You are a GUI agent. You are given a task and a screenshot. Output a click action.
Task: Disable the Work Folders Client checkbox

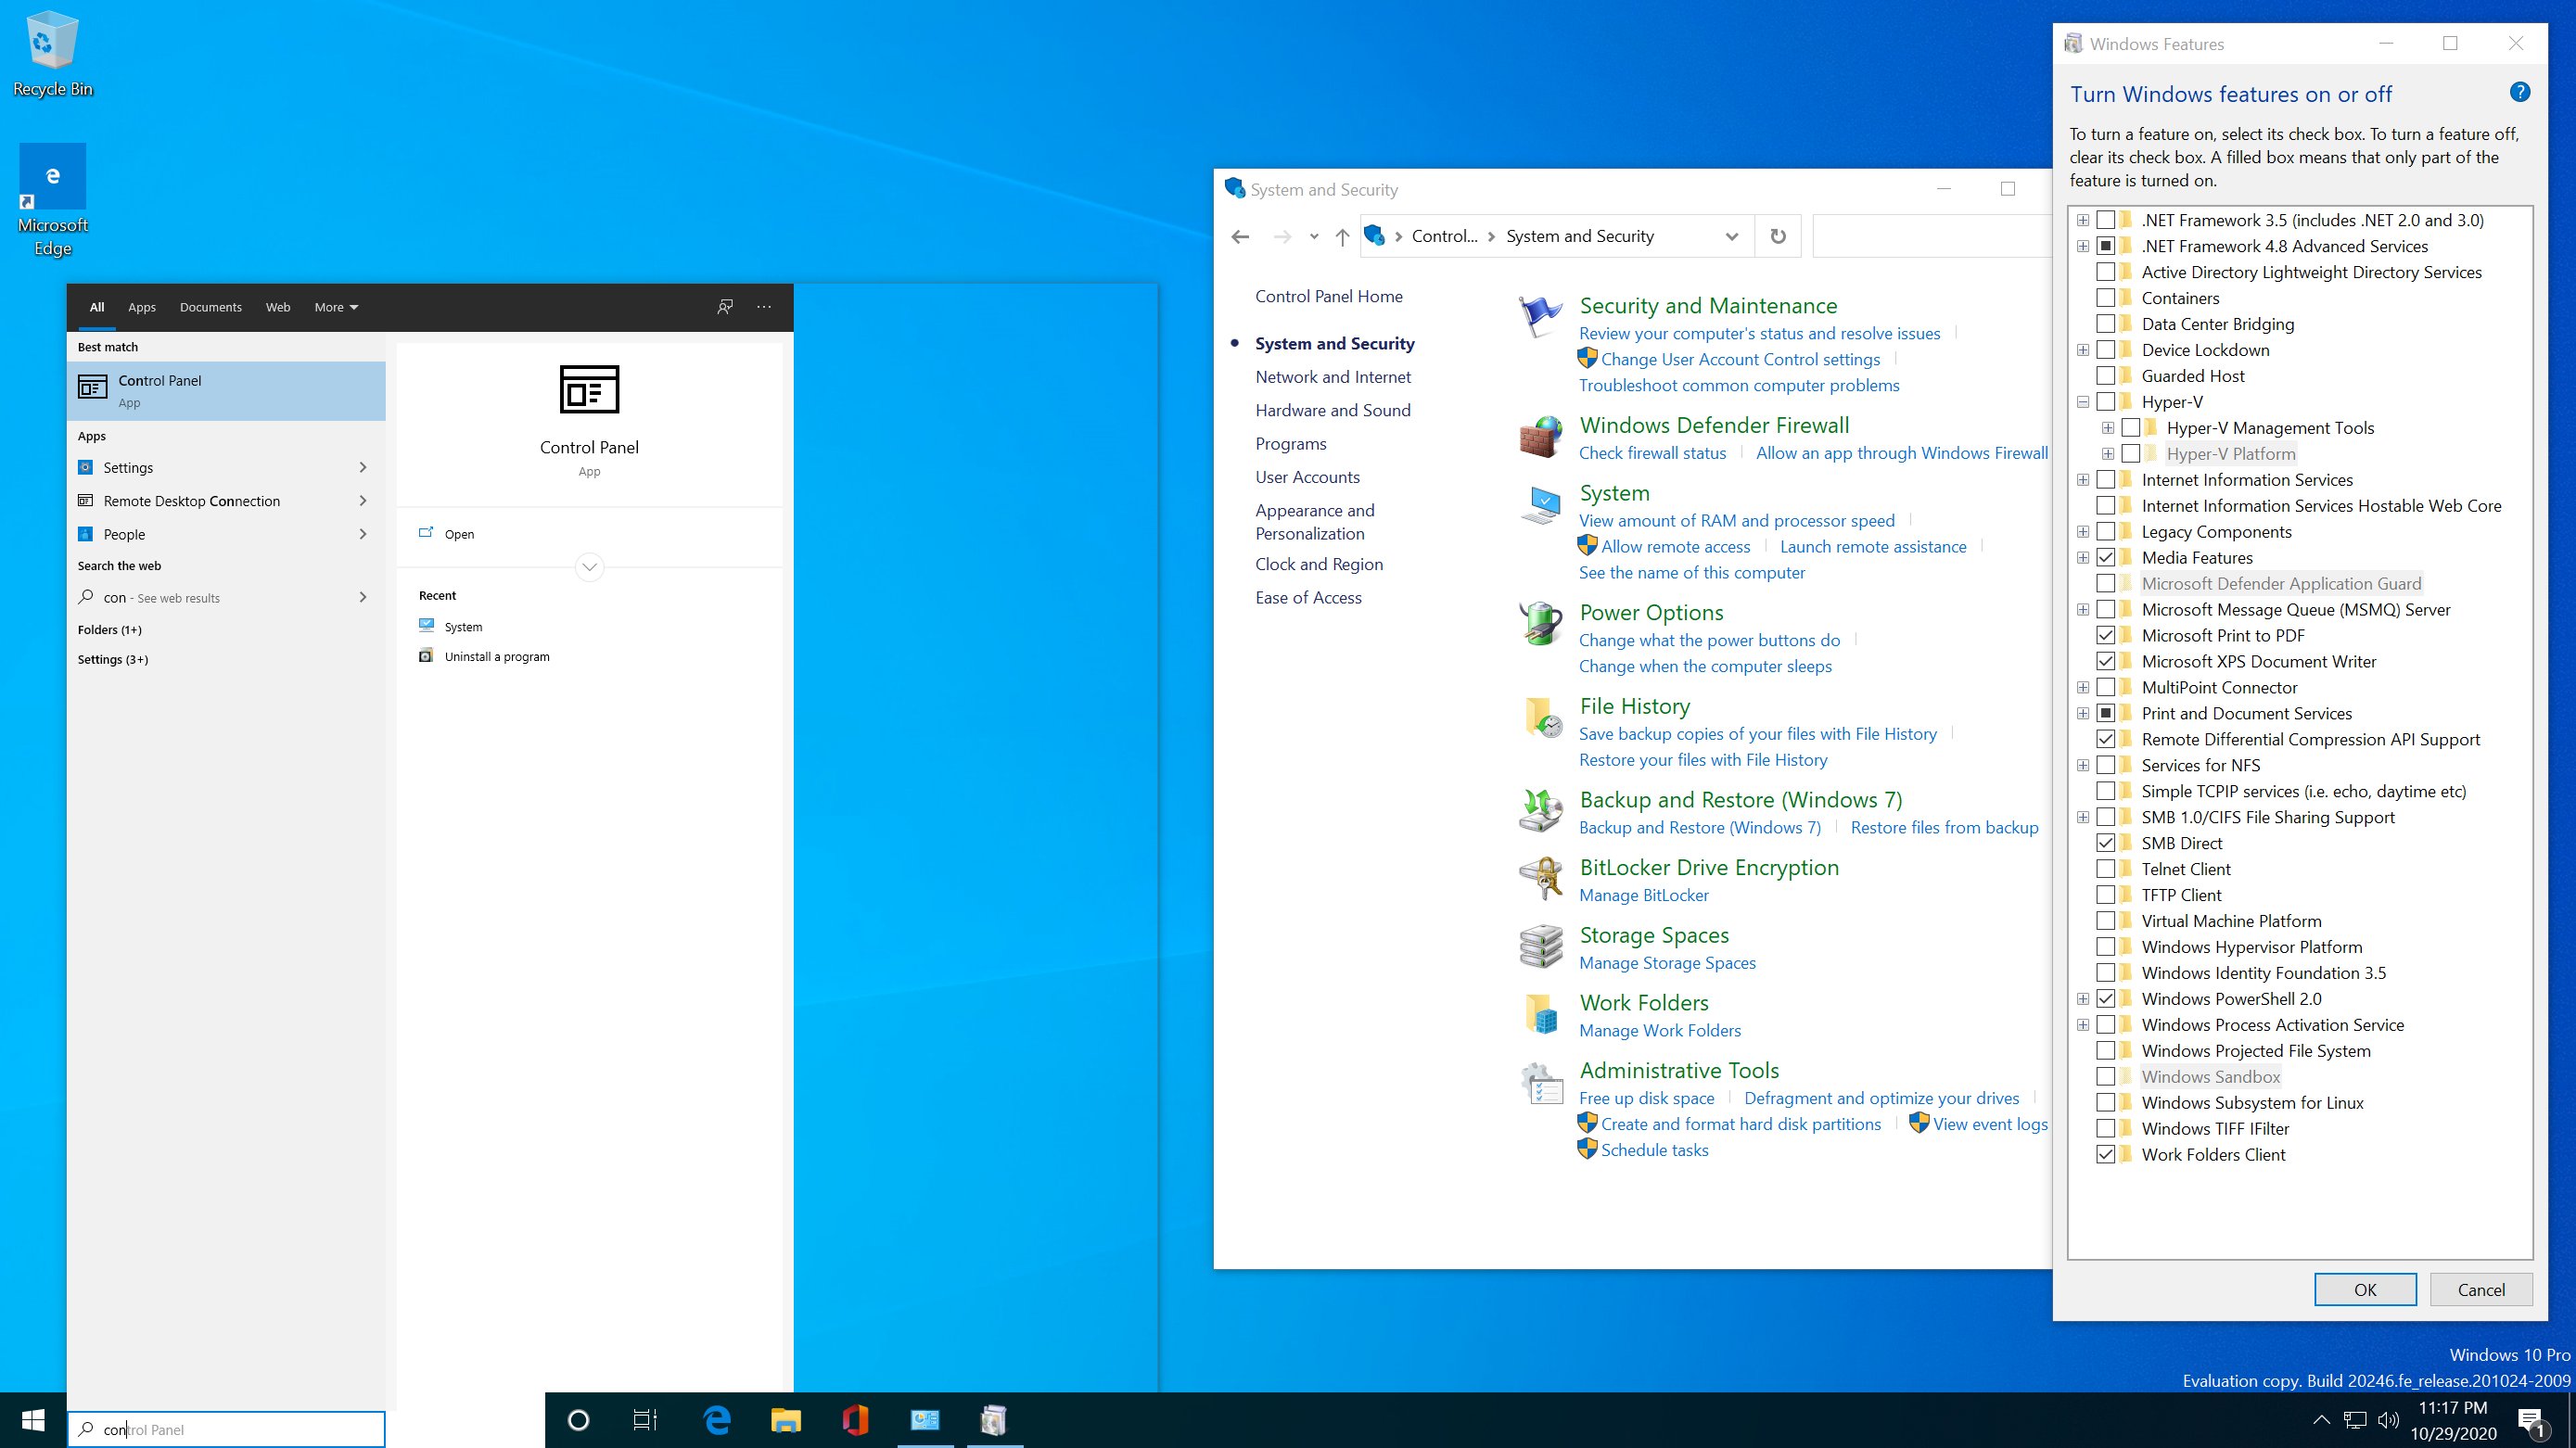[2106, 1154]
